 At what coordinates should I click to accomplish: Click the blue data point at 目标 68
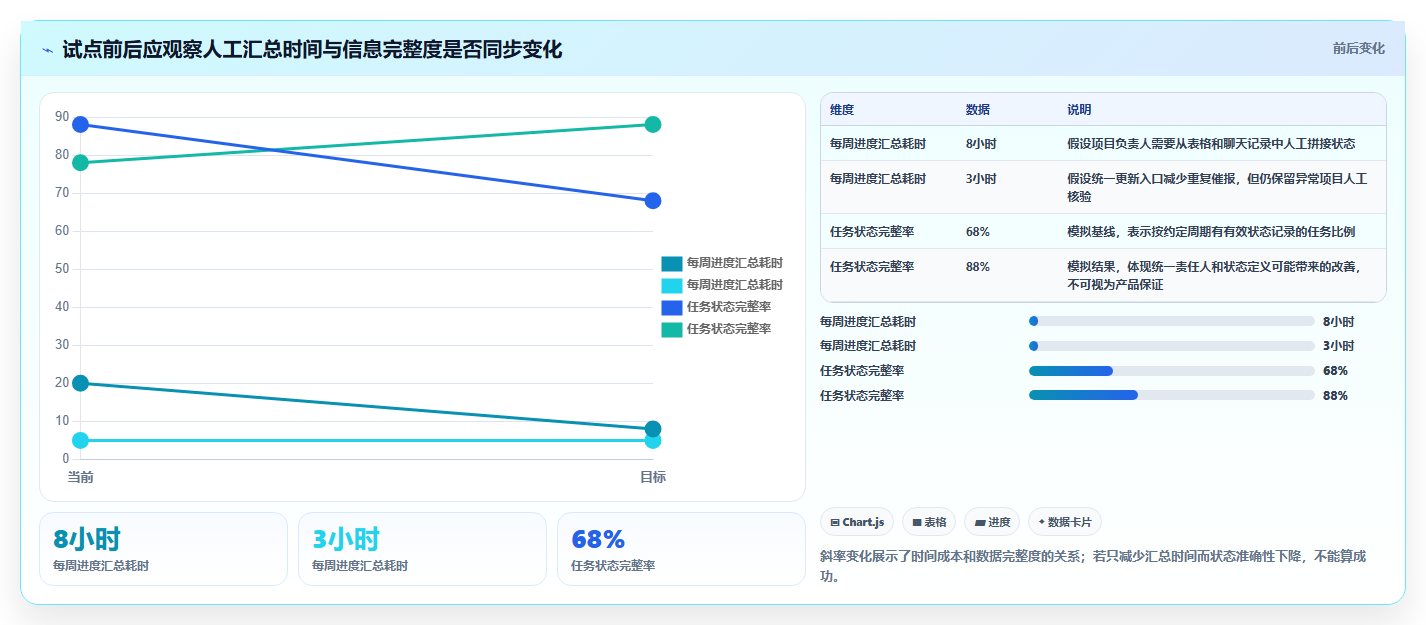point(653,200)
